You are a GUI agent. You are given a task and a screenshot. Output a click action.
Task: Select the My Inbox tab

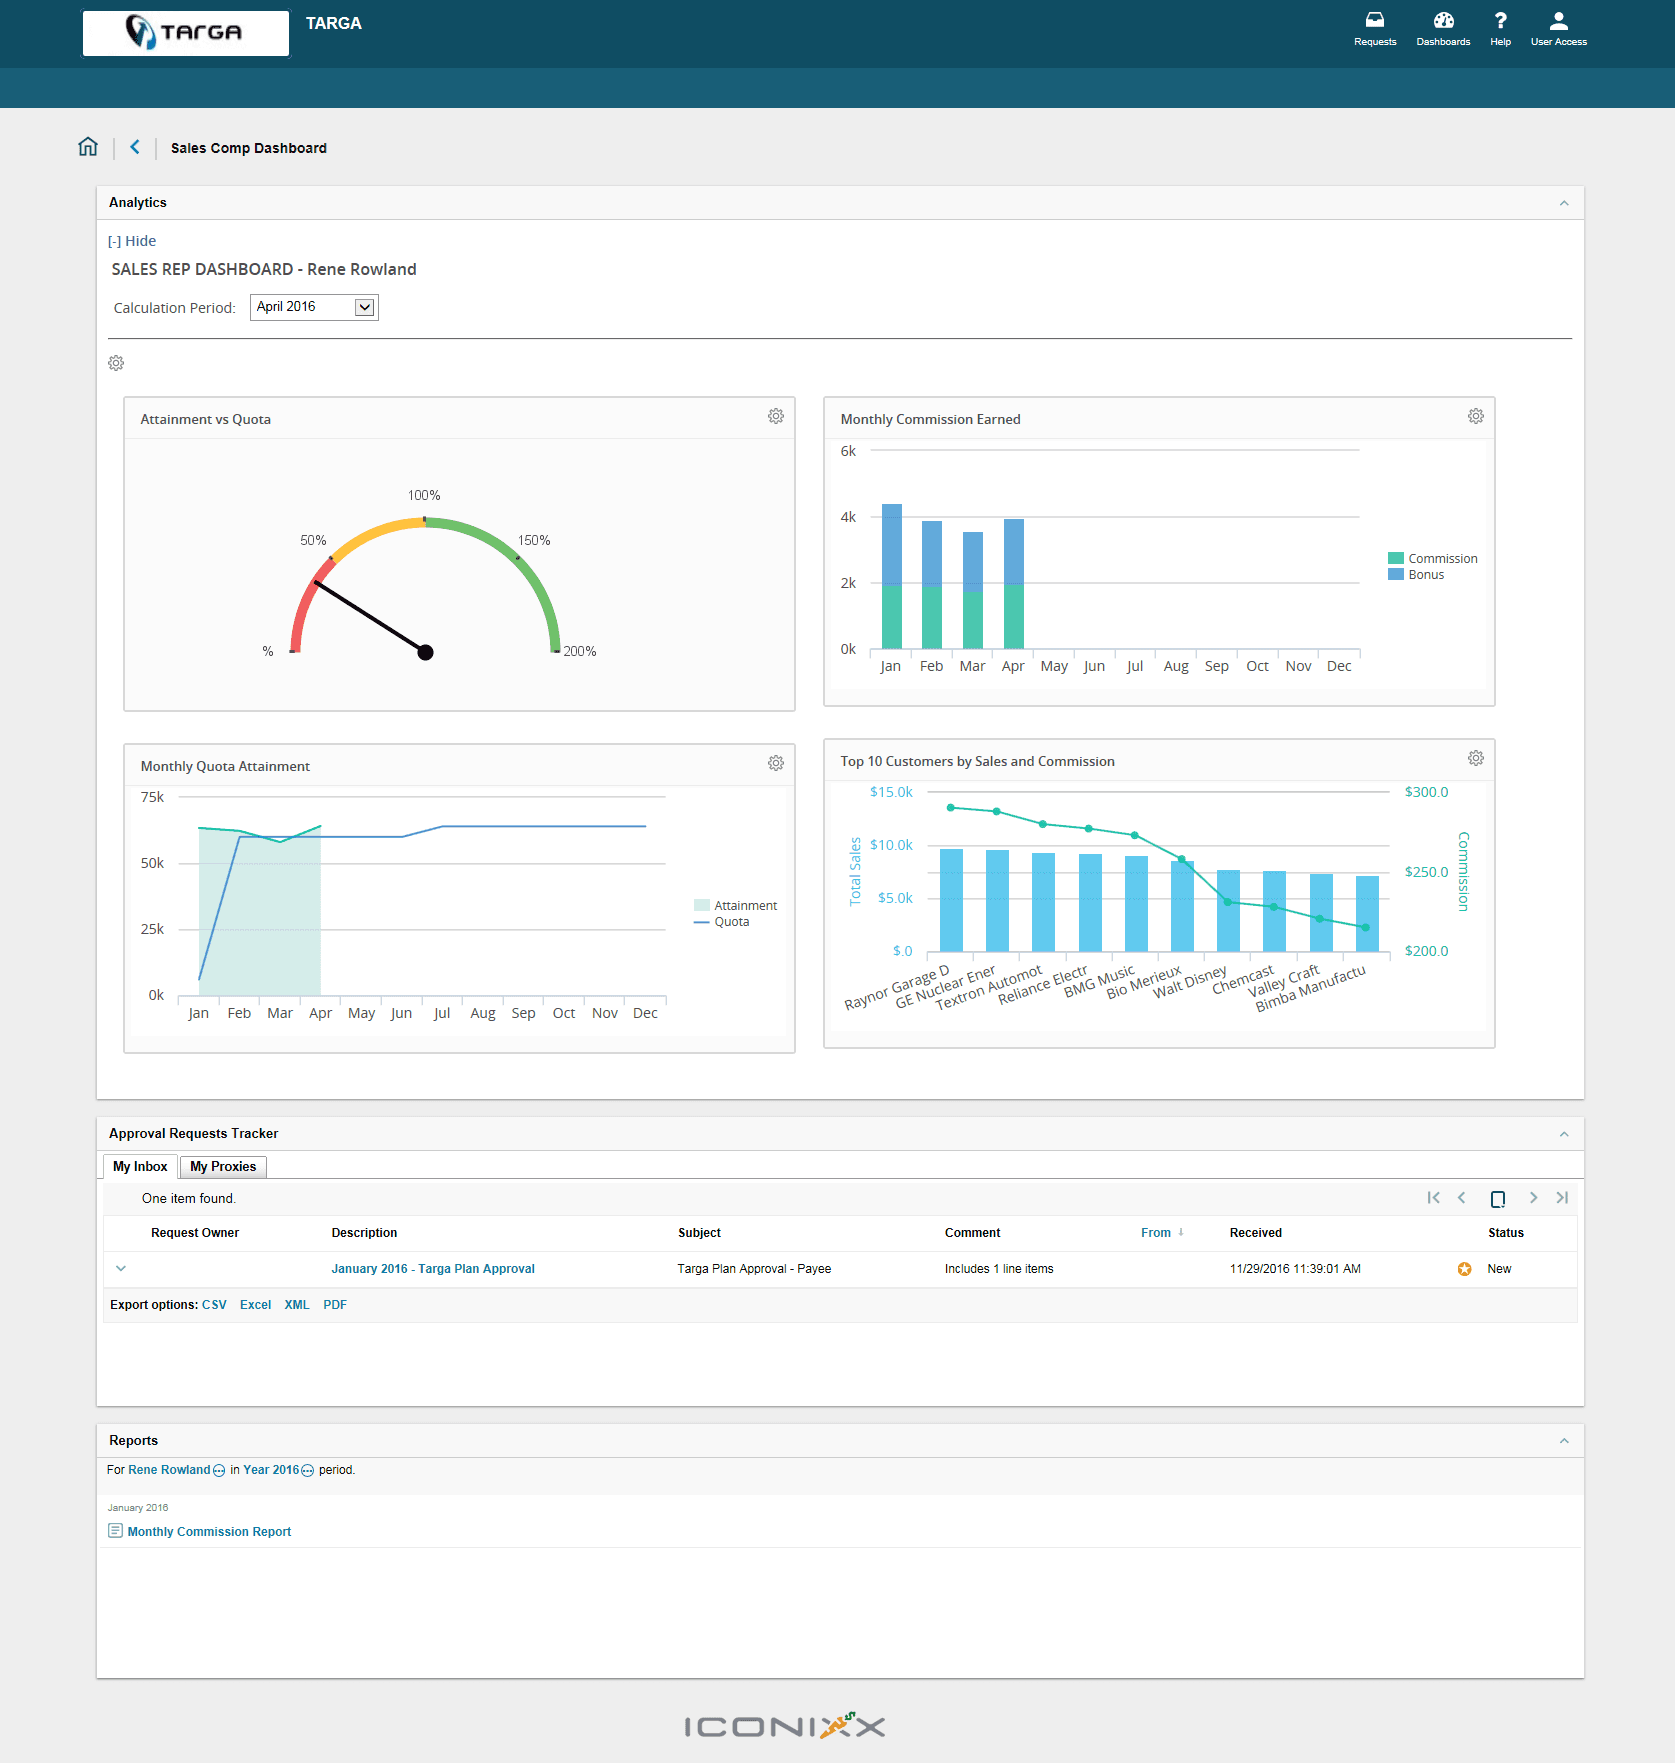point(140,1167)
